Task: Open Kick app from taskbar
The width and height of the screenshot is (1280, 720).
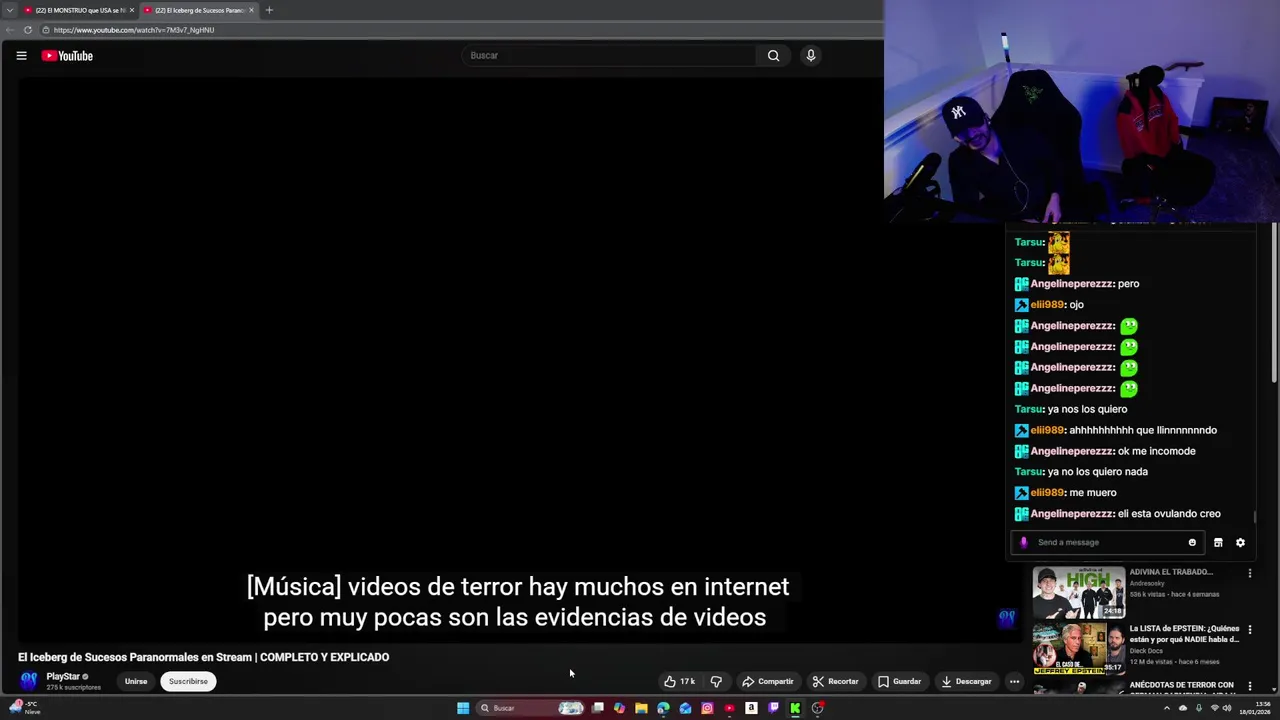Action: (x=795, y=708)
